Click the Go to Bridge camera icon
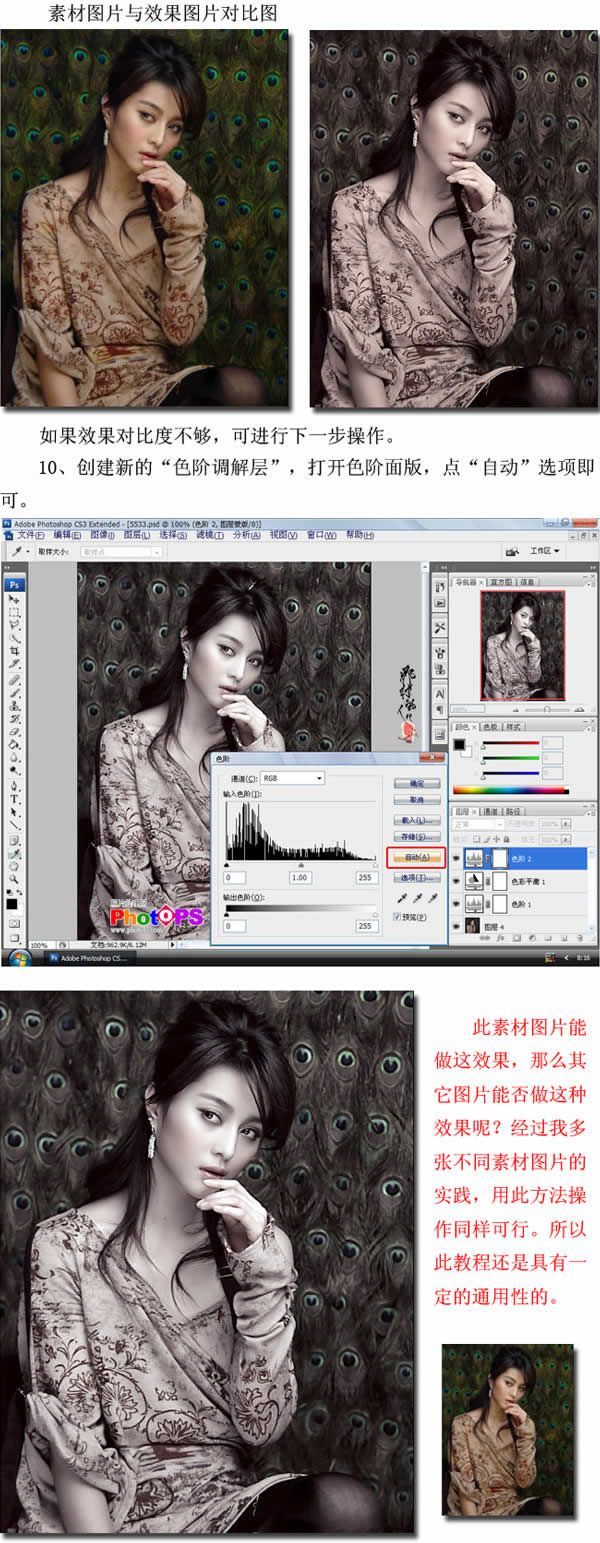Viewport: 600px width, 1543px height. (x=512, y=551)
